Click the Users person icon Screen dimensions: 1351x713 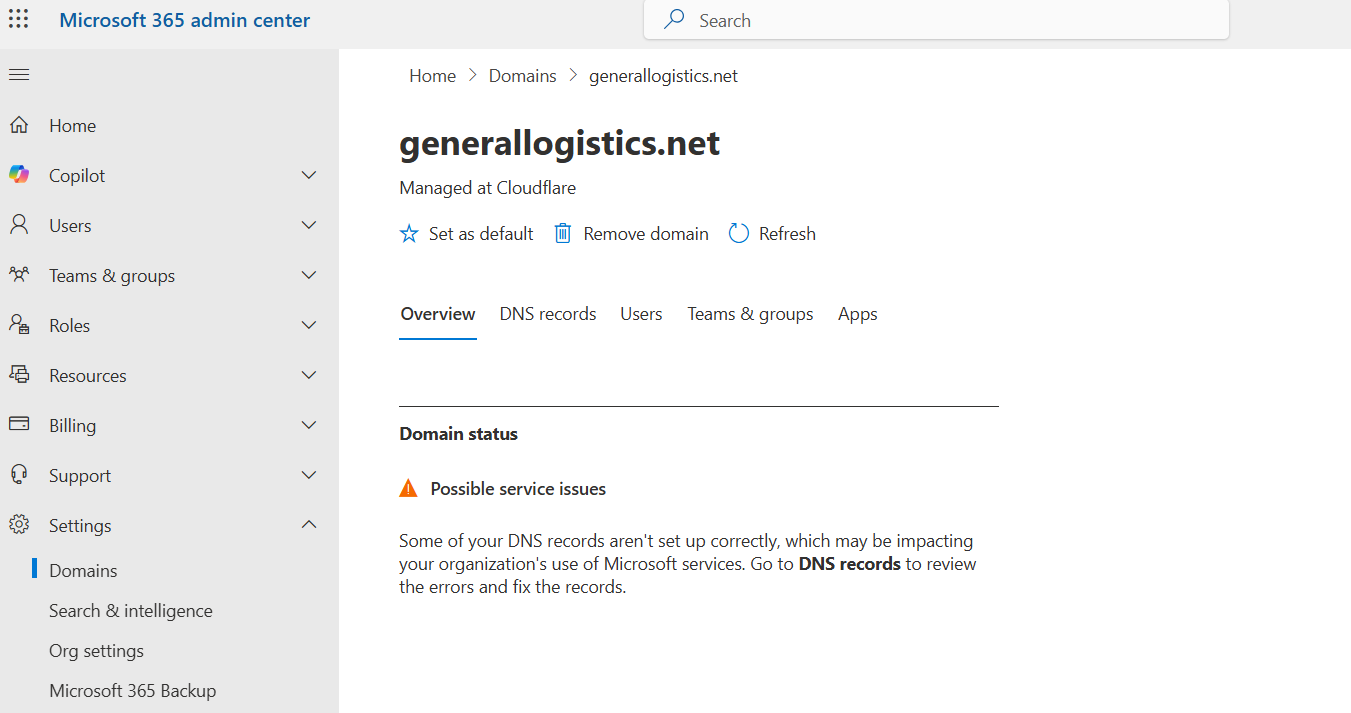click(19, 225)
